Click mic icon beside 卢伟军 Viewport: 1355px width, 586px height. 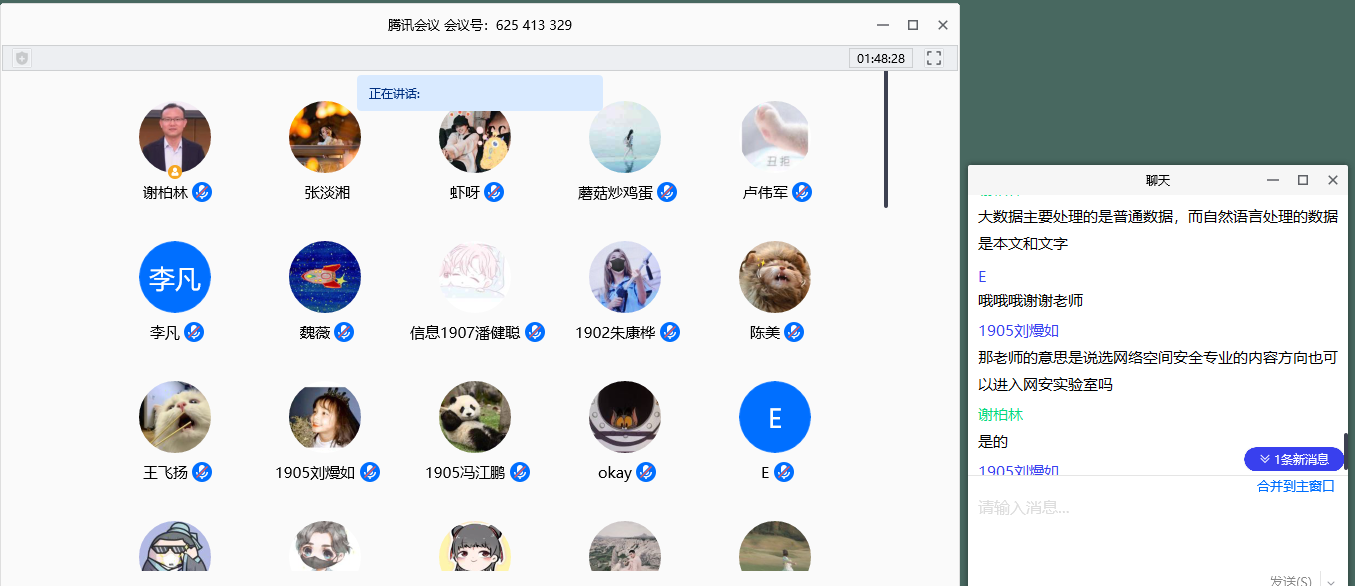[x=802, y=192]
